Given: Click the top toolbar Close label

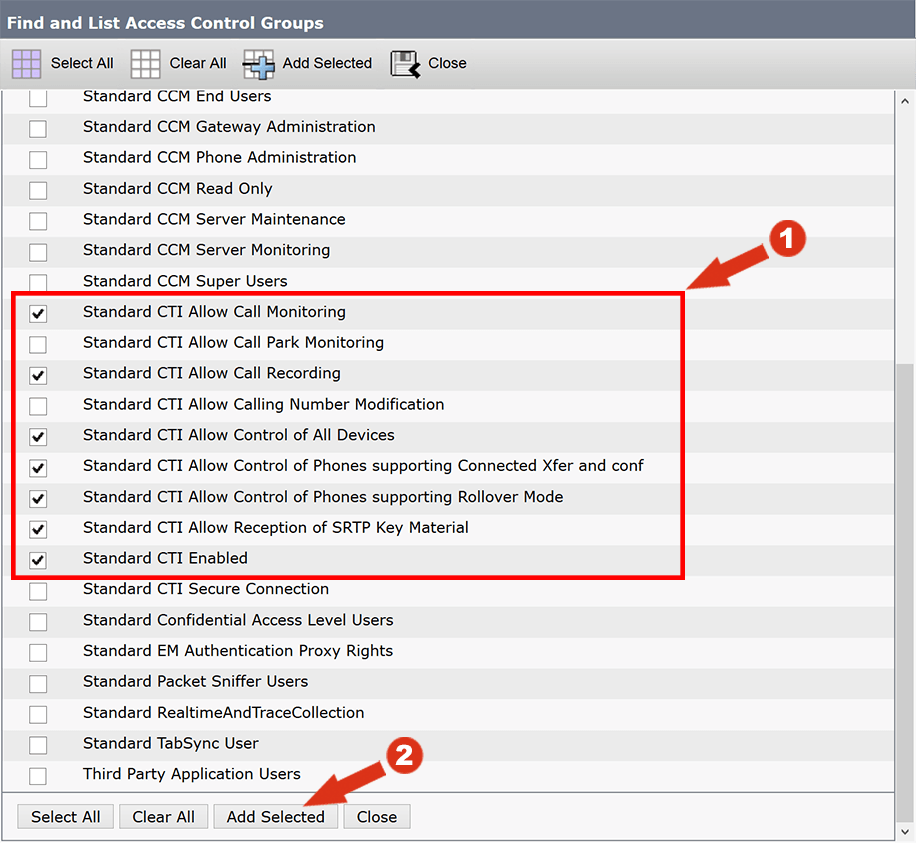Looking at the screenshot, I should [447, 63].
